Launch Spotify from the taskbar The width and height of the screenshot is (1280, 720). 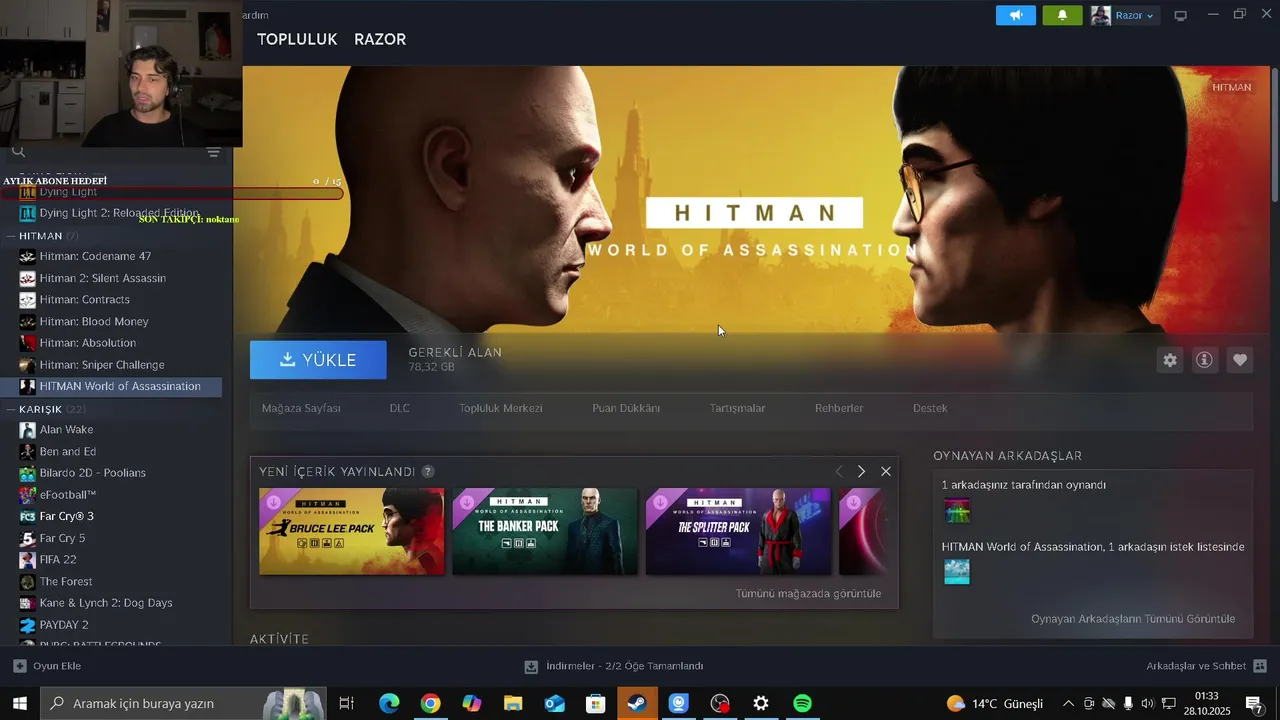point(802,703)
